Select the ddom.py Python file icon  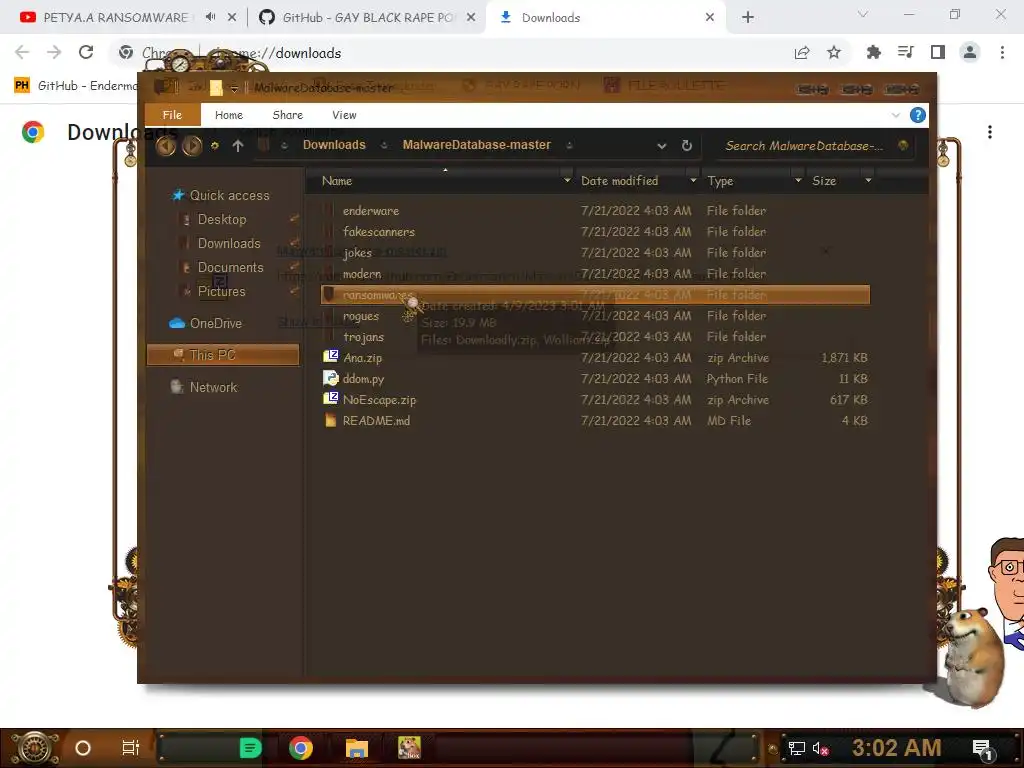pyautogui.click(x=330, y=378)
